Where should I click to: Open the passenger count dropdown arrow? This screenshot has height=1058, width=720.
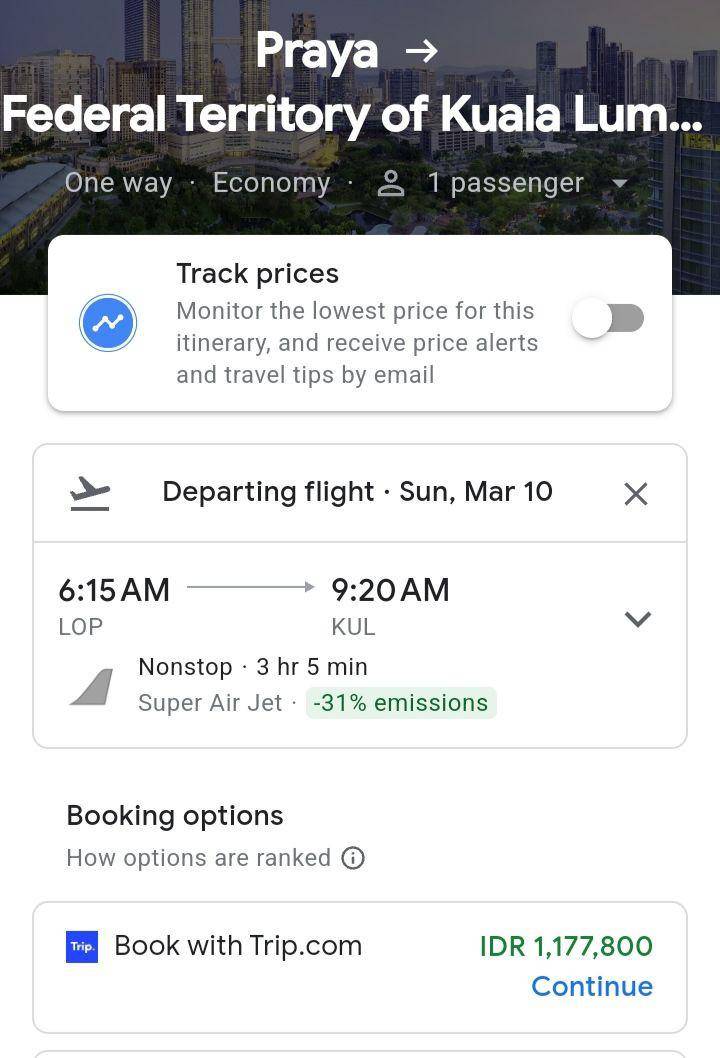coord(619,183)
